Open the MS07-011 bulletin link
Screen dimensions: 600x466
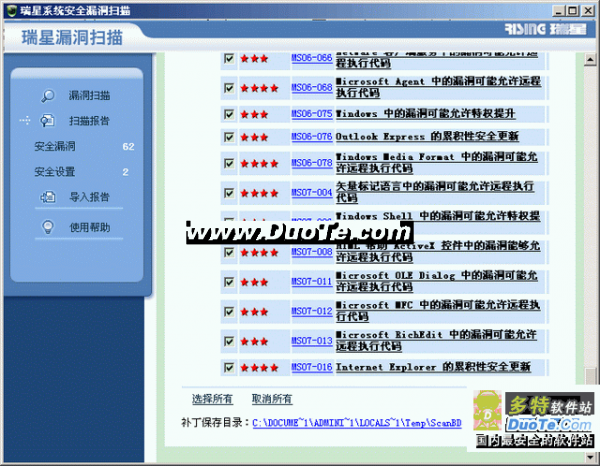pos(312,282)
